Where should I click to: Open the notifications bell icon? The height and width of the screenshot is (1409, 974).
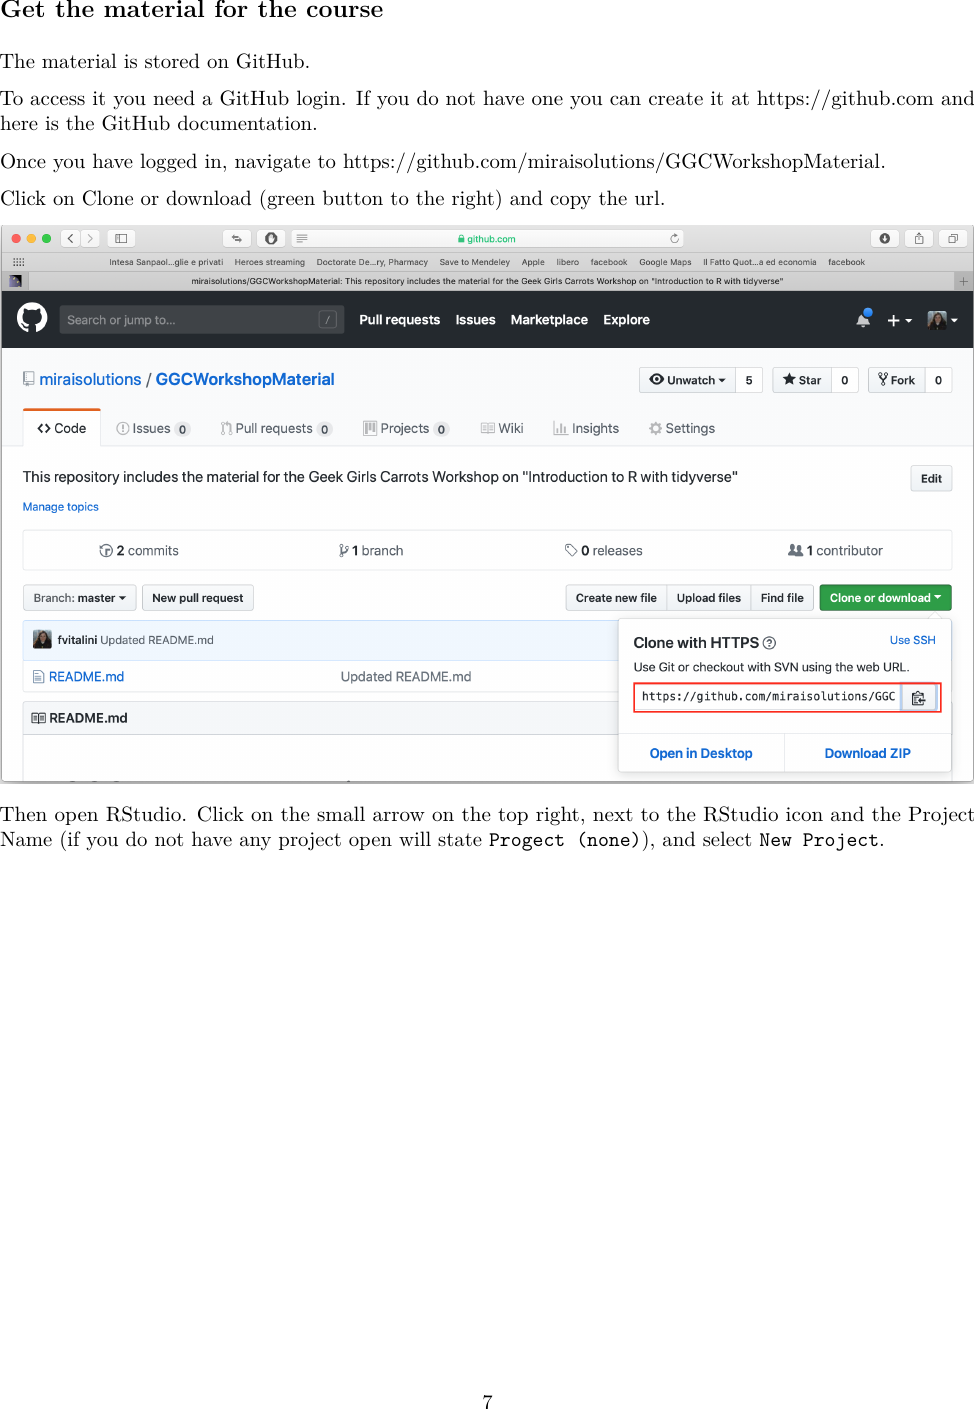864,319
